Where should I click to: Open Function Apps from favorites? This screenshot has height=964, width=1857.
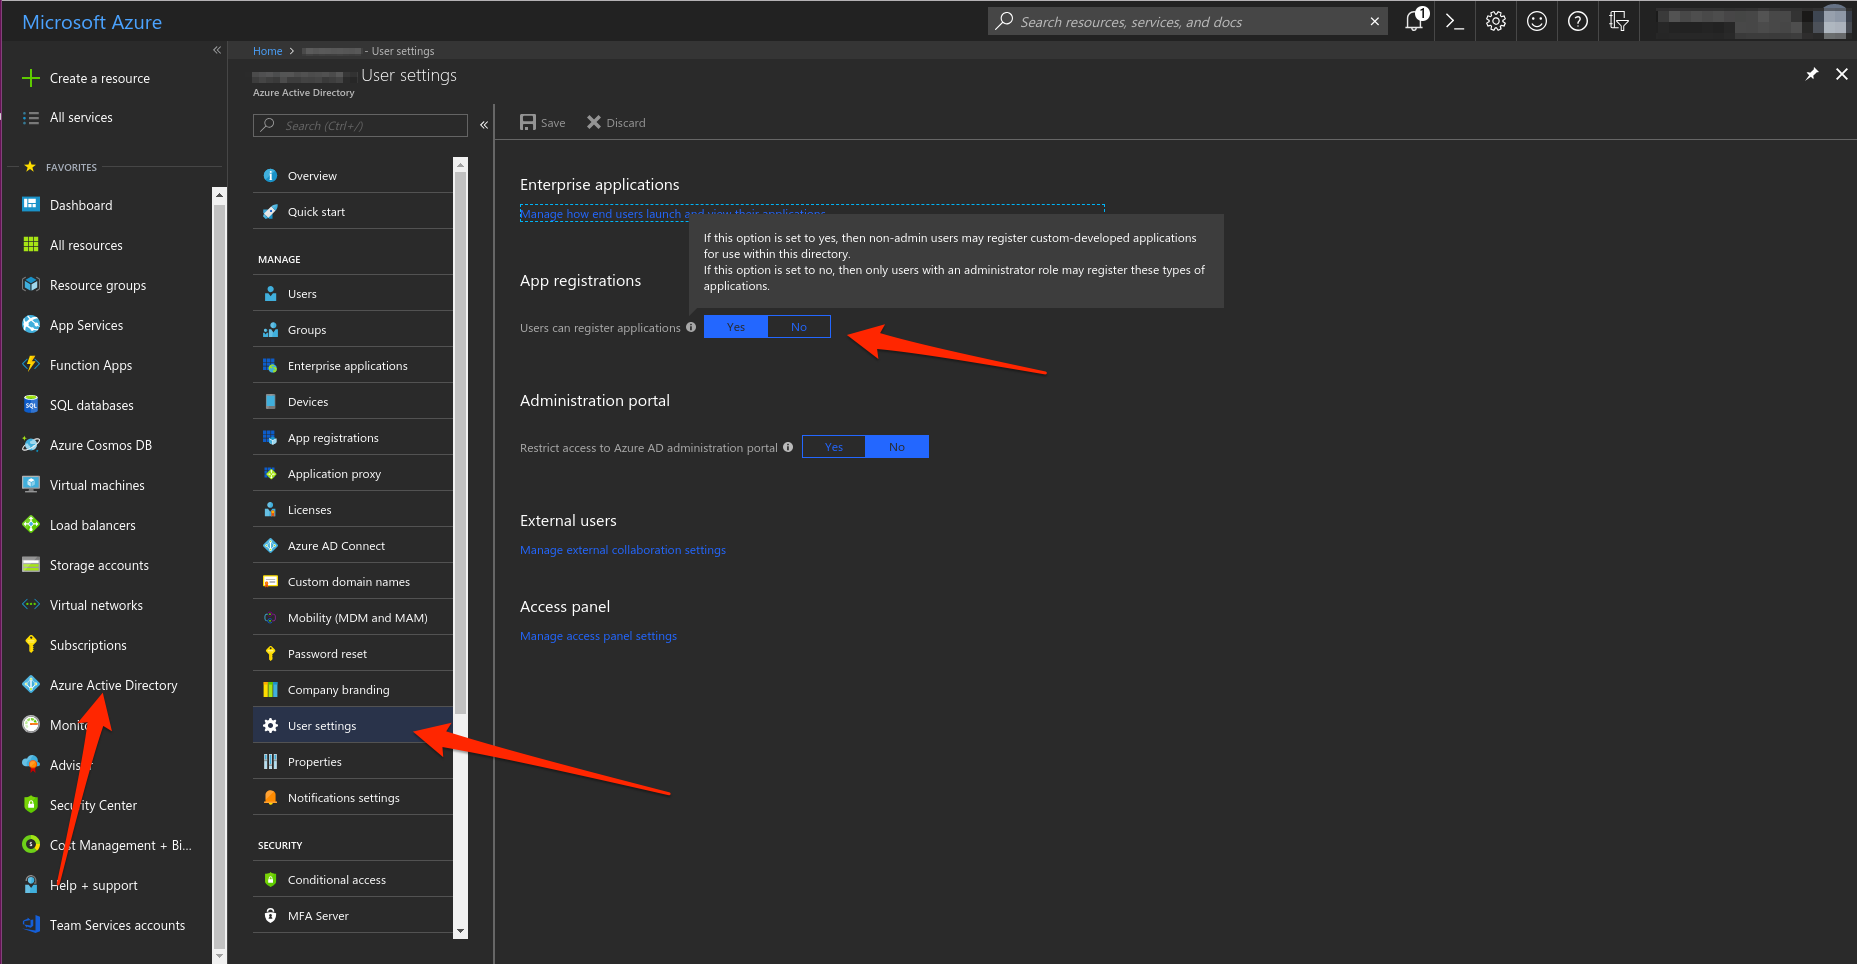(x=90, y=364)
